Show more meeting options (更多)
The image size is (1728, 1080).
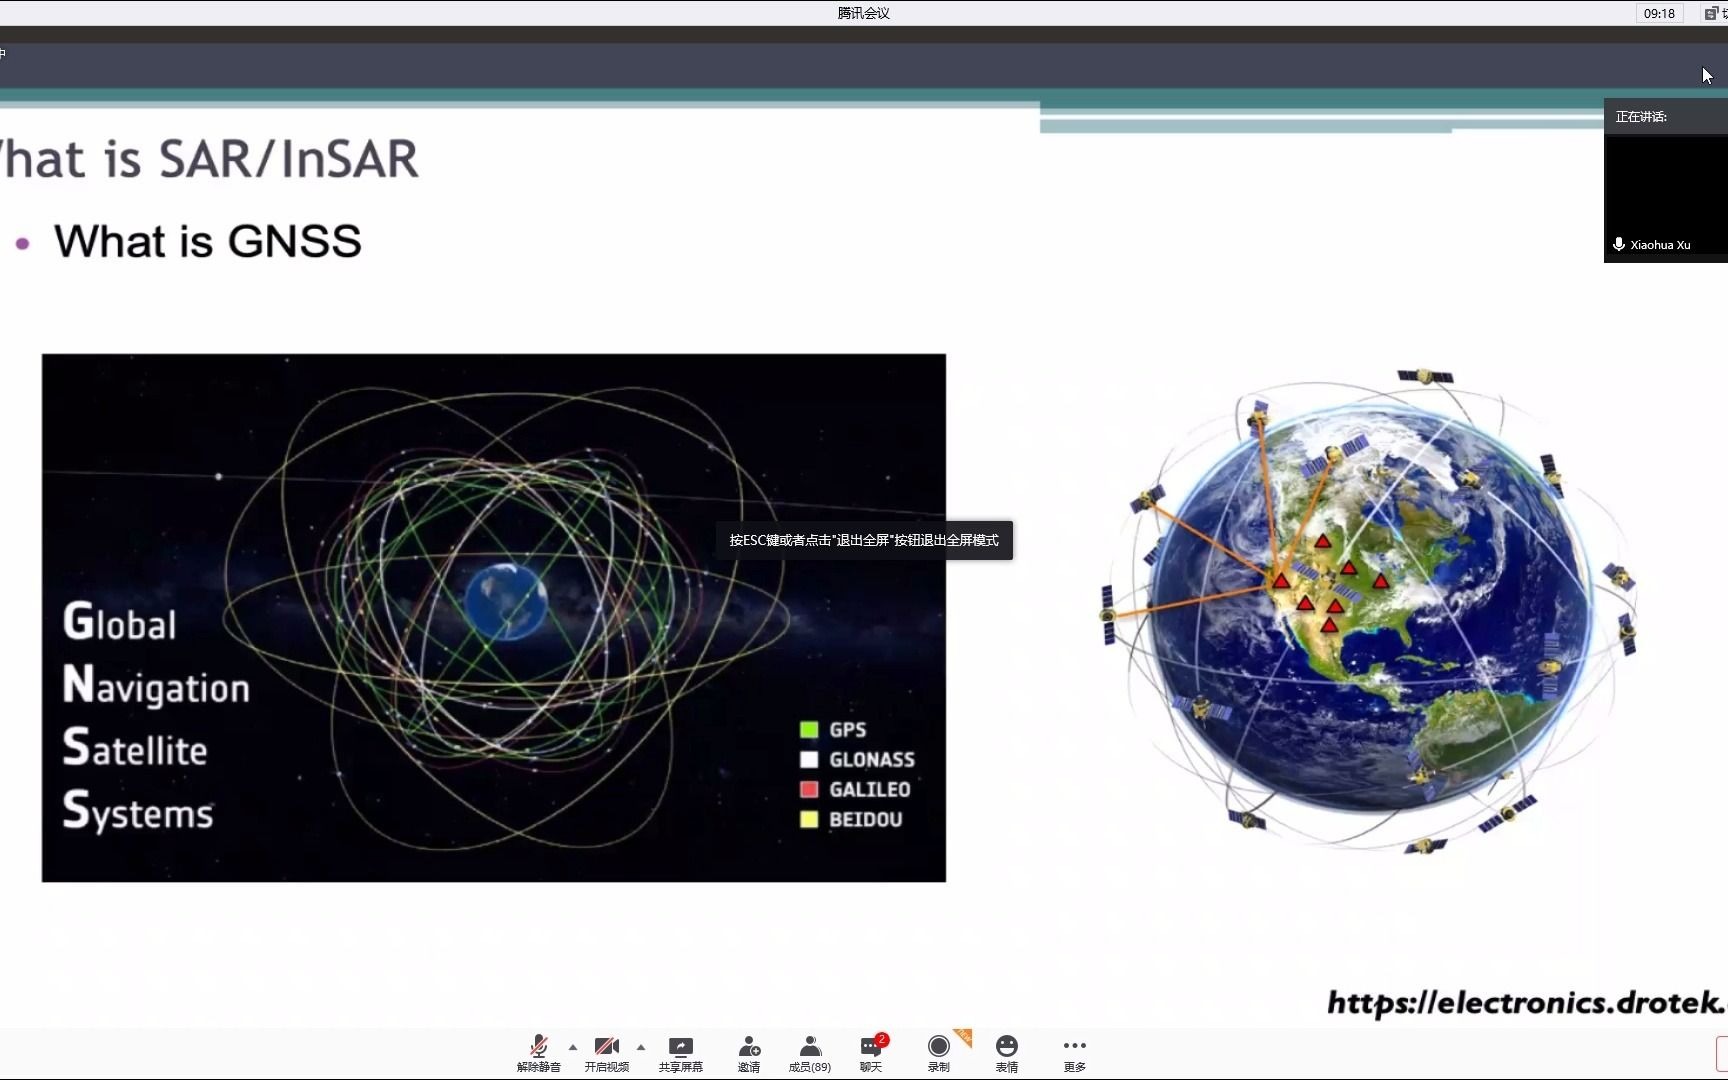click(x=1075, y=1054)
